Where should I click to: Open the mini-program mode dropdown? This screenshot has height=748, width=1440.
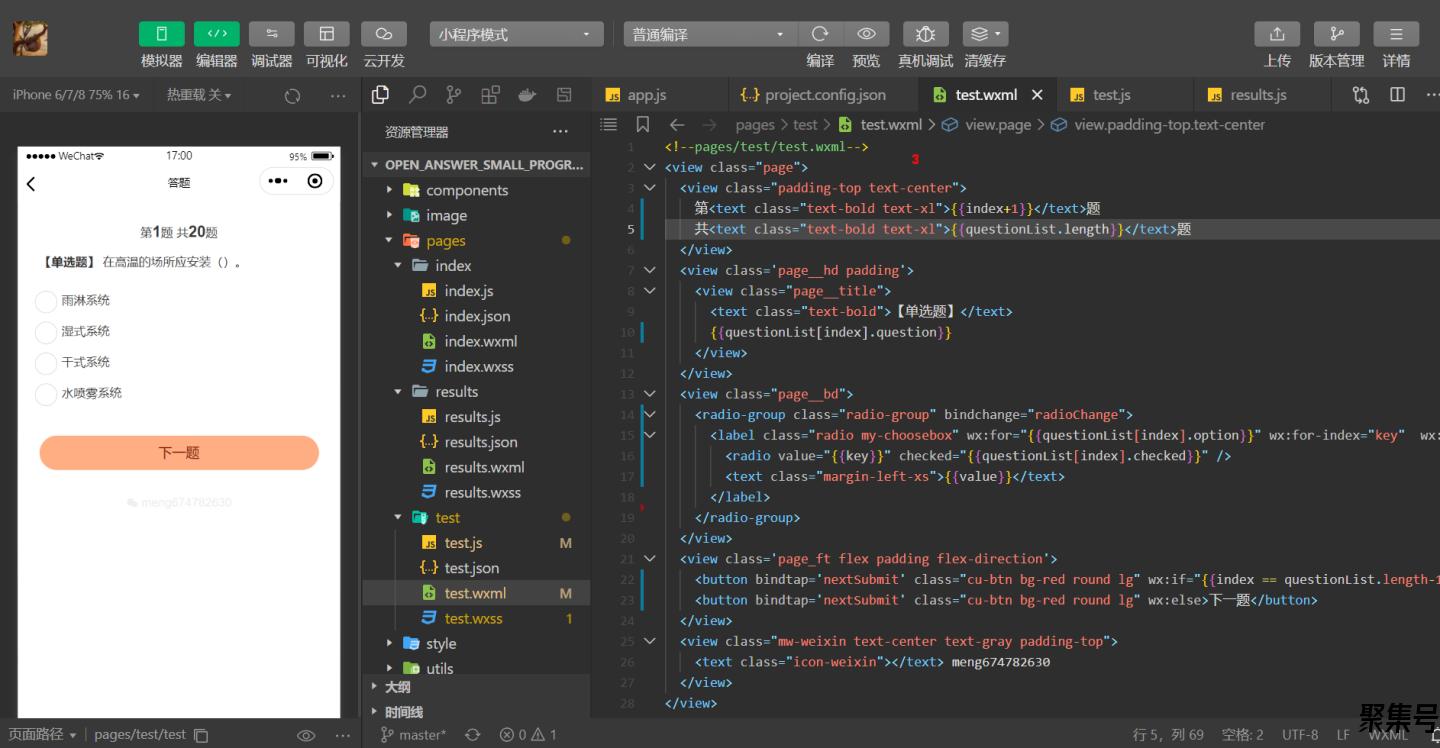pos(517,34)
